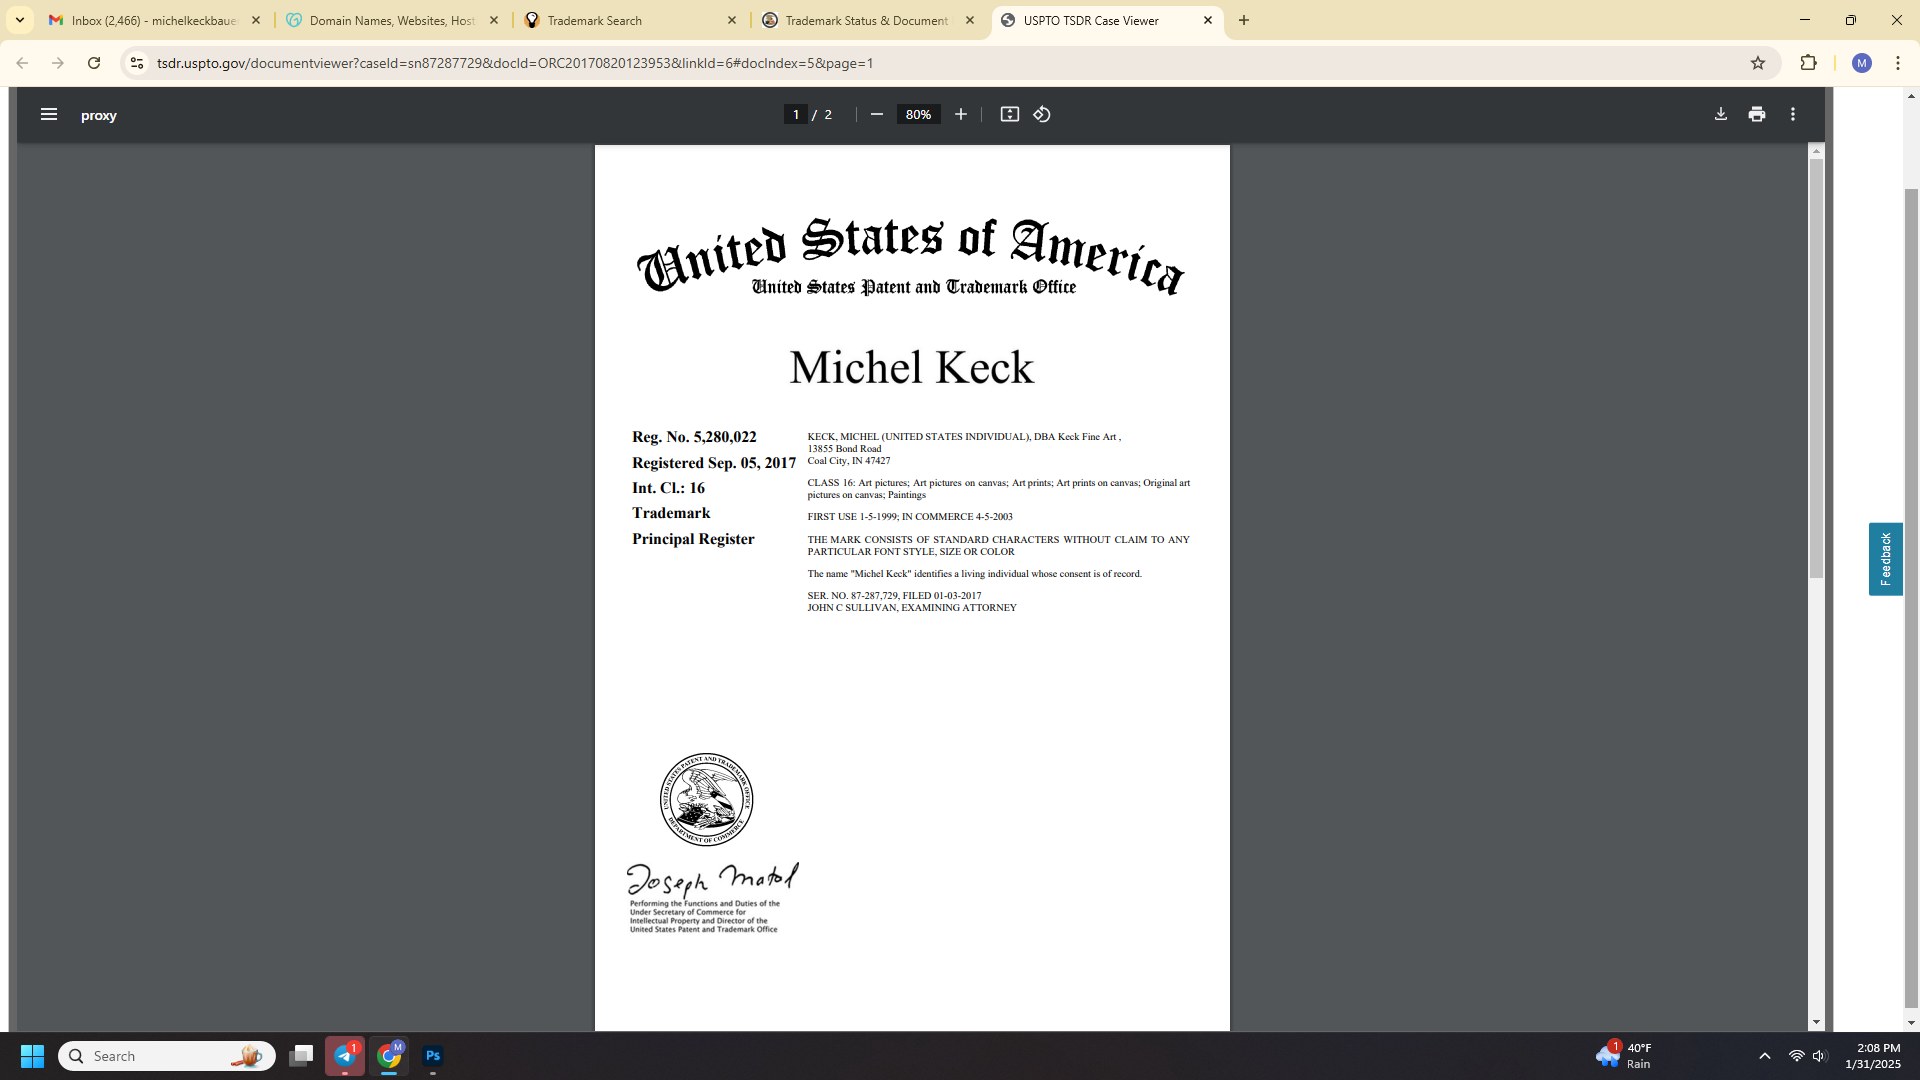This screenshot has width=1920, height=1080.
Task: Click the PDF viewer vertical scrollbar
Action: [x=1816, y=368]
